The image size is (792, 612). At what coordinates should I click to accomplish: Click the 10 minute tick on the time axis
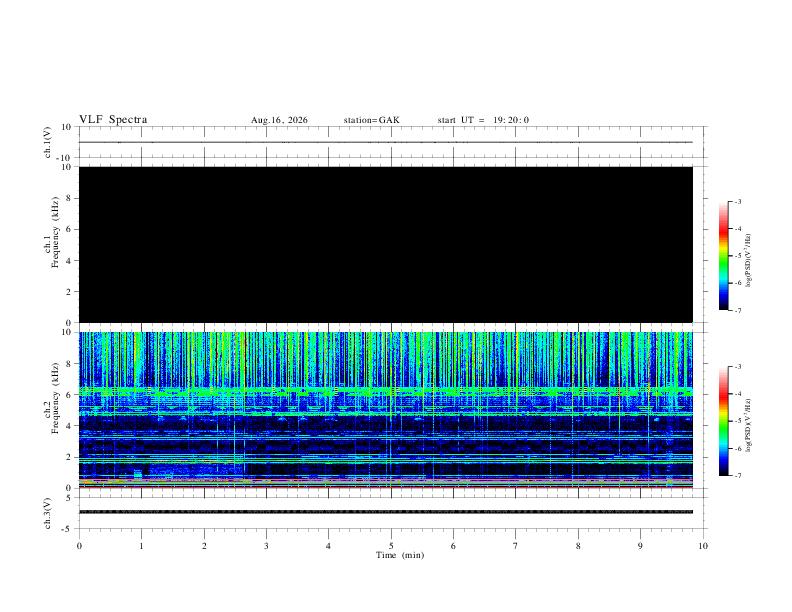(x=703, y=546)
